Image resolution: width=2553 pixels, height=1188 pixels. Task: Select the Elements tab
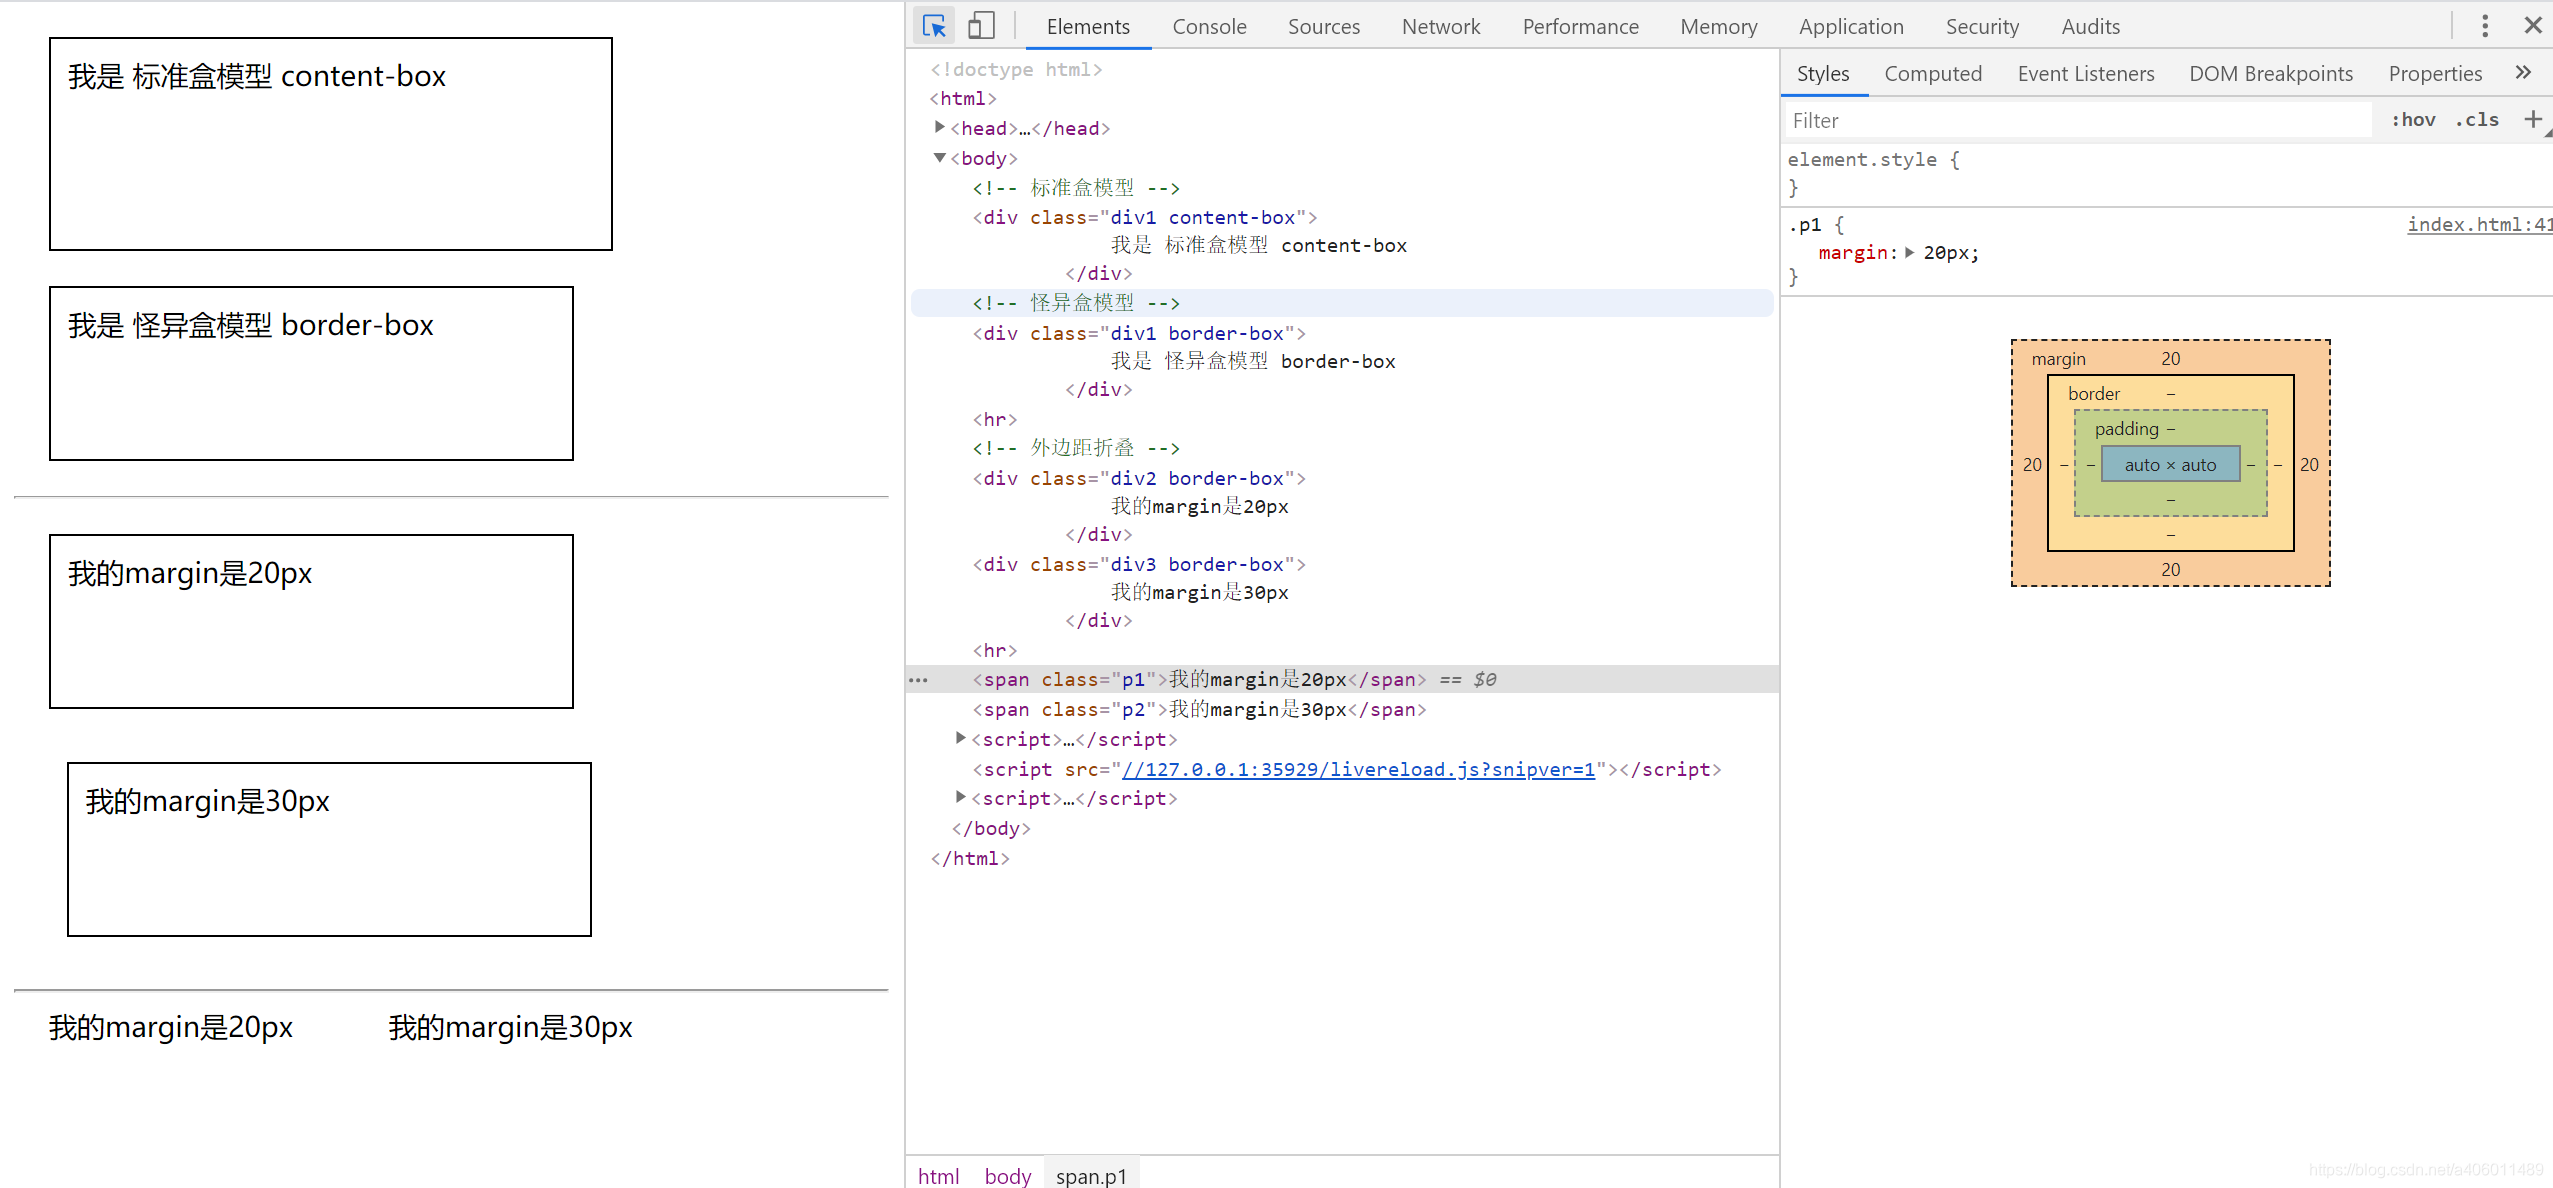tap(1088, 27)
